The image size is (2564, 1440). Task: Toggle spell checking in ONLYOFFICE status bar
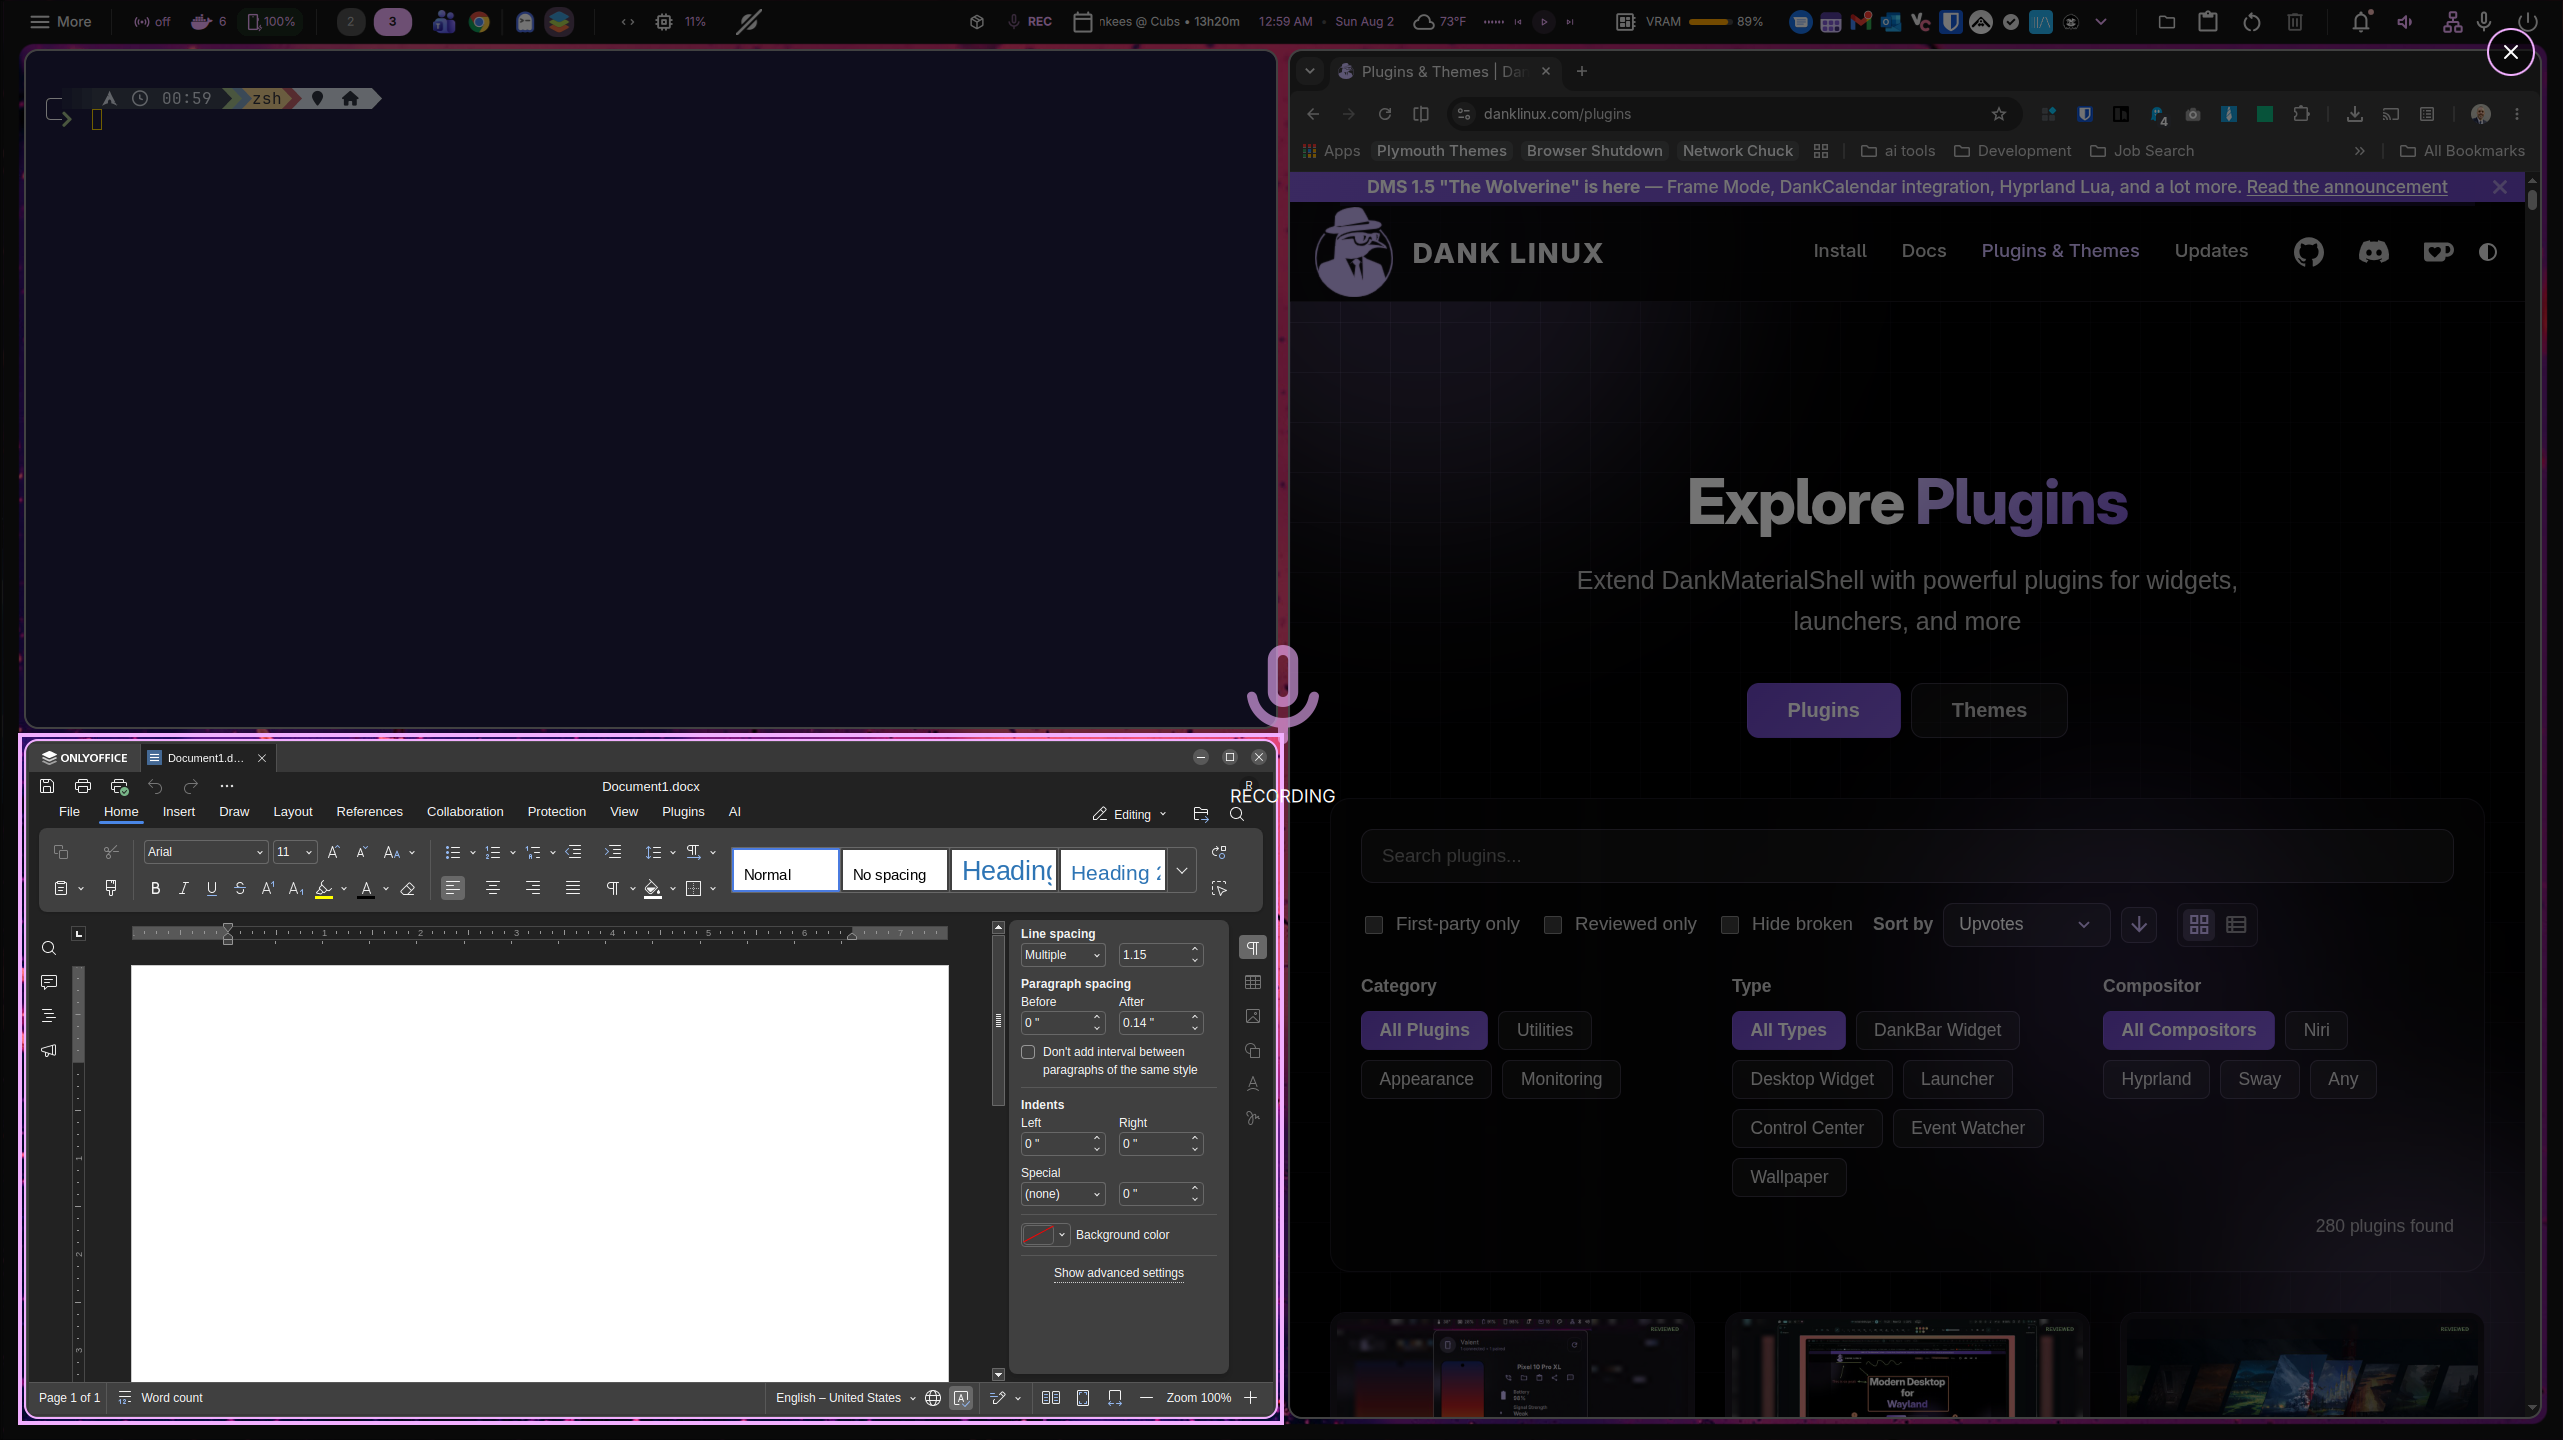[961, 1398]
